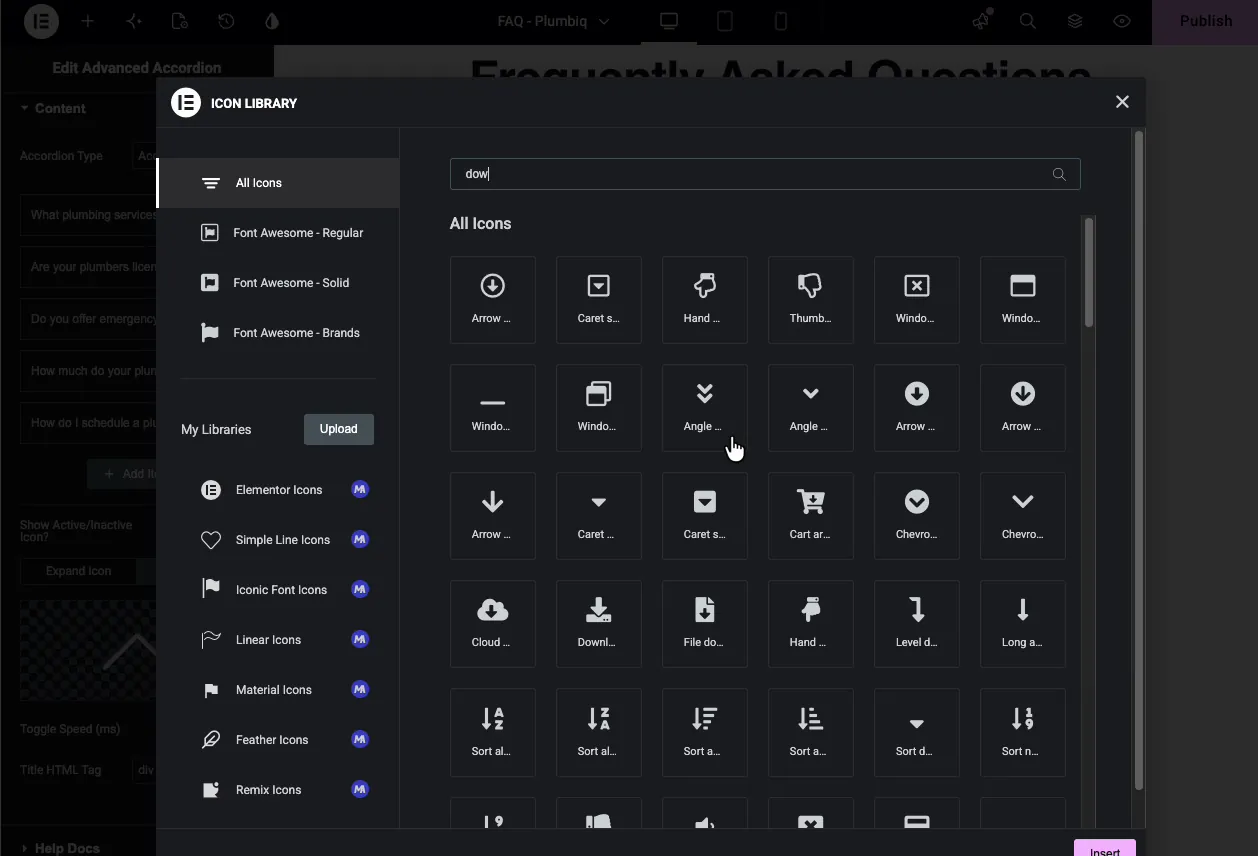
Task: Choose the outlined Caret square down icon
Action: point(598,300)
